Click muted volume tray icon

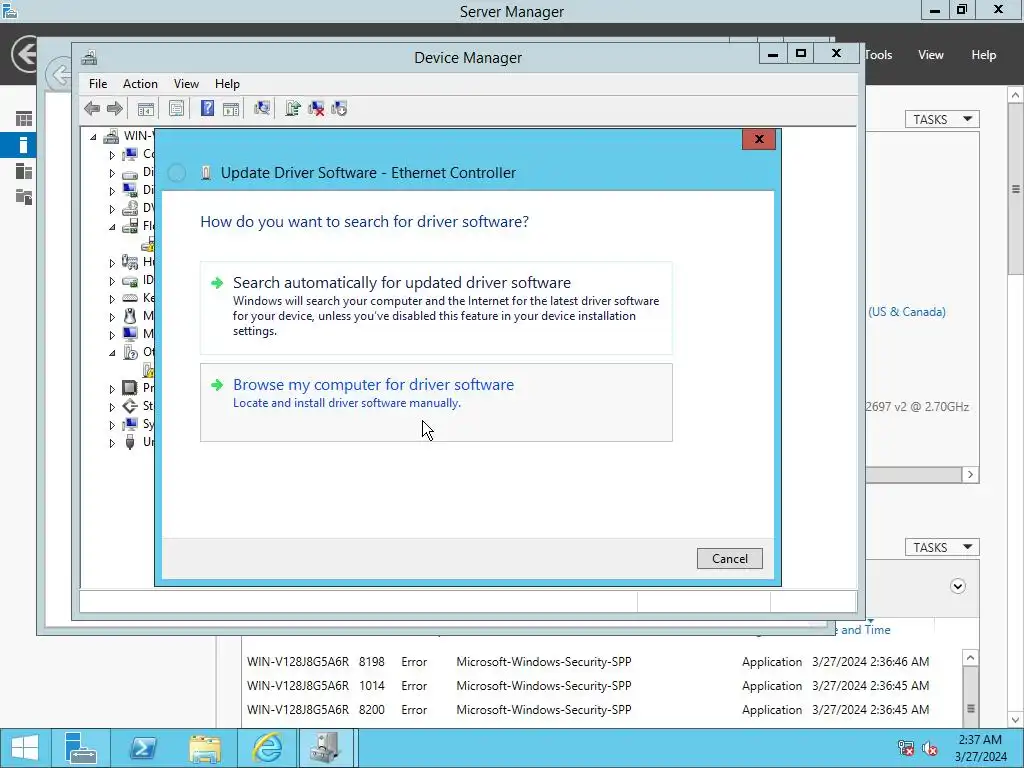(x=930, y=748)
